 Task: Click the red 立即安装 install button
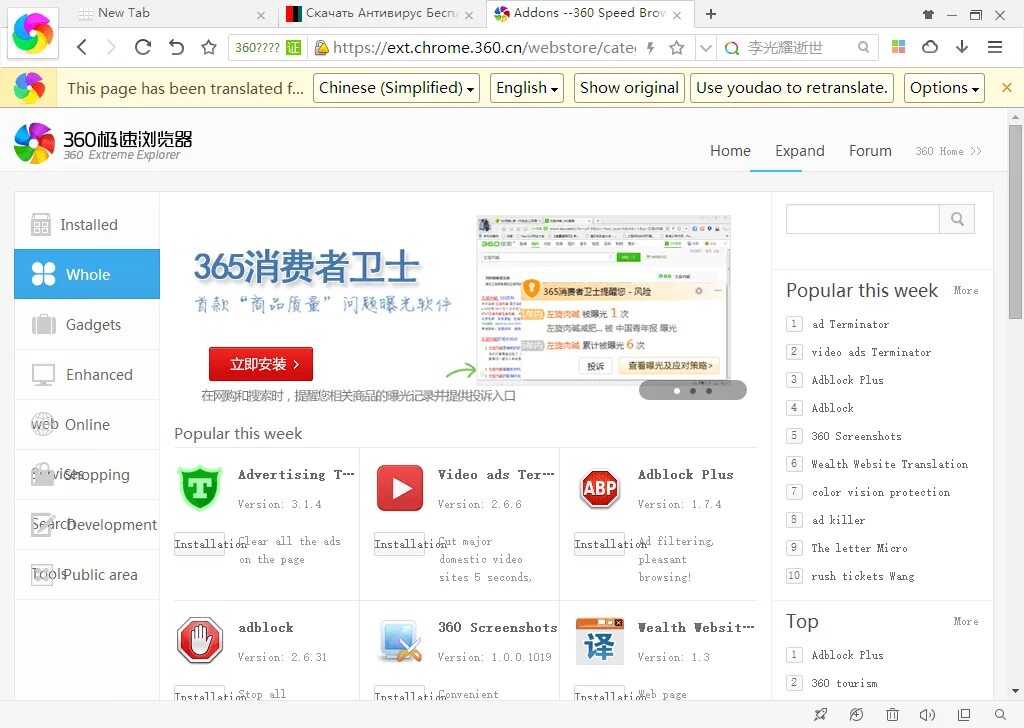tap(261, 364)
